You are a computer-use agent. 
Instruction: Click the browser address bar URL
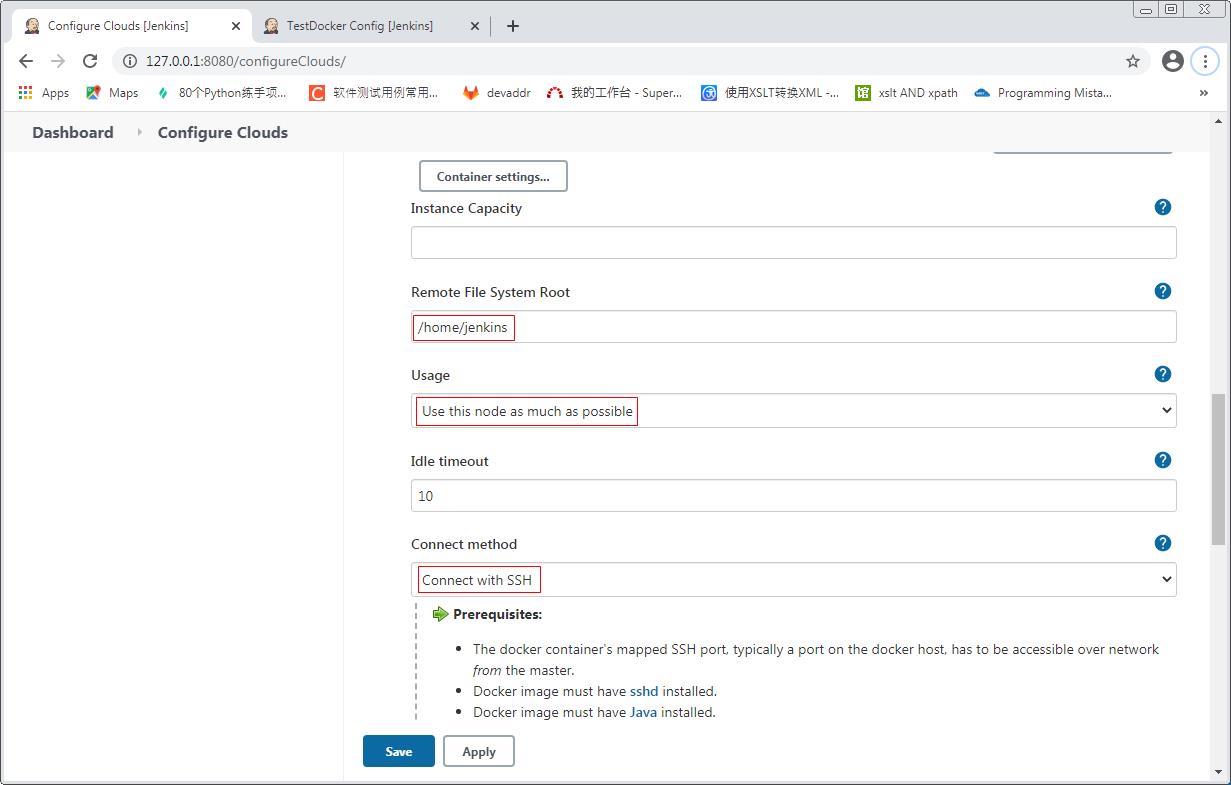tap(246, 61)
